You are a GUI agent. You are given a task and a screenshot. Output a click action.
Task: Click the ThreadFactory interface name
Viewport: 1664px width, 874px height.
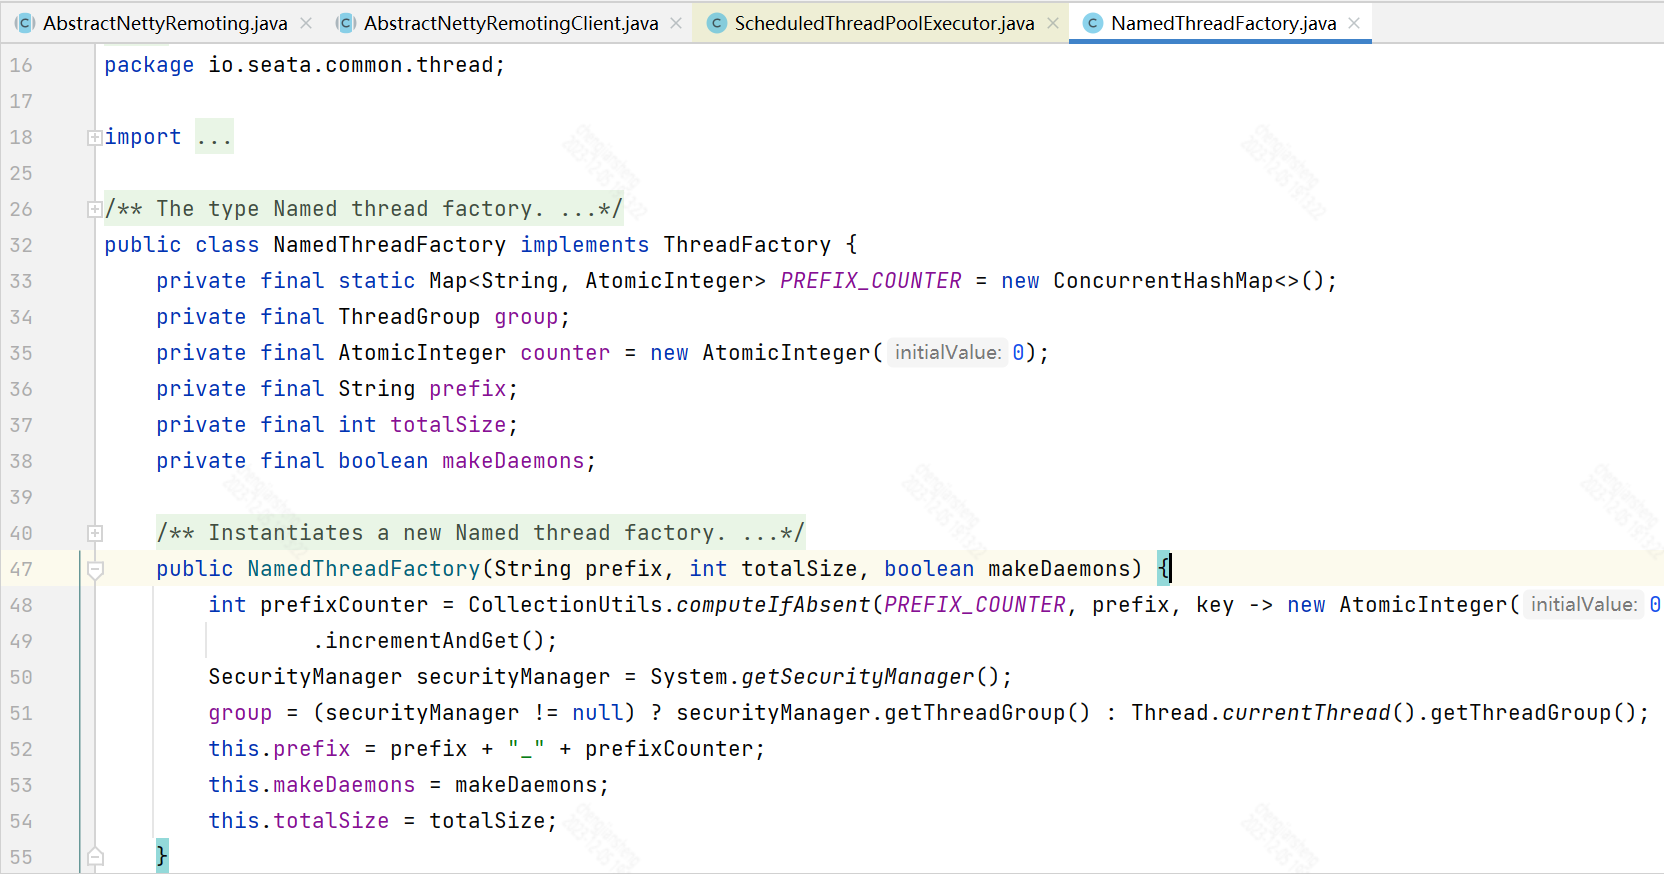click(x=747, y=245)
